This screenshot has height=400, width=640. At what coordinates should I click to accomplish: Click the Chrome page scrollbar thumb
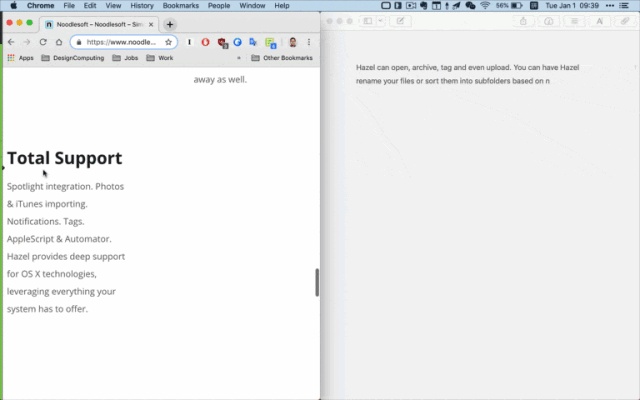pyautogui.click(x=317, y=282)
